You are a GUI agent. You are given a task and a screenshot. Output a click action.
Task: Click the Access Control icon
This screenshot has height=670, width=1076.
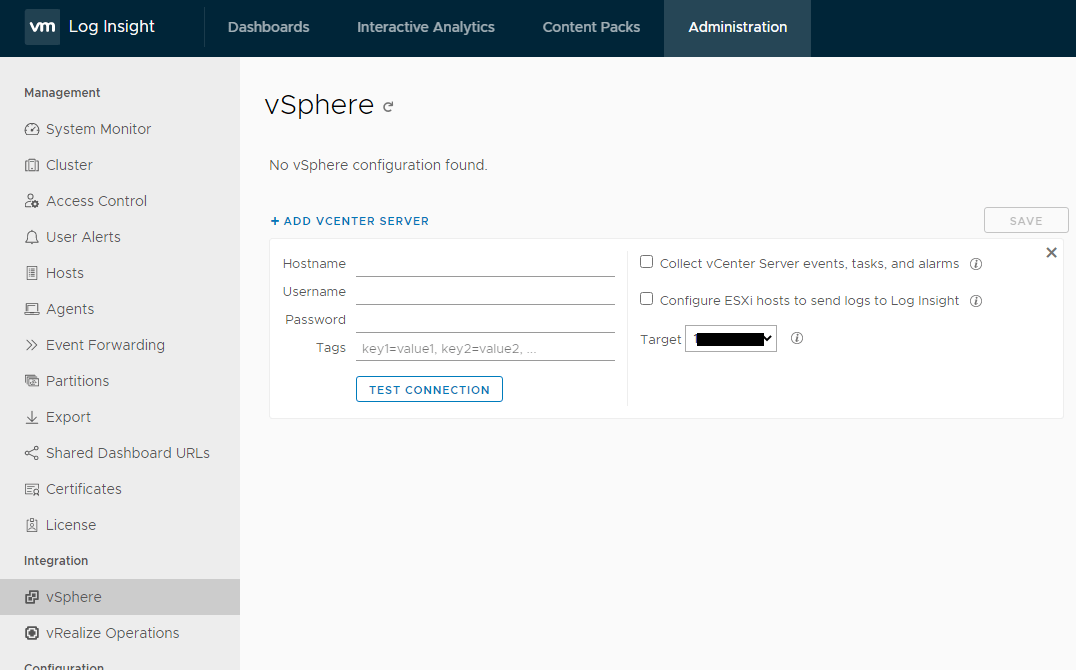(31, 200)
